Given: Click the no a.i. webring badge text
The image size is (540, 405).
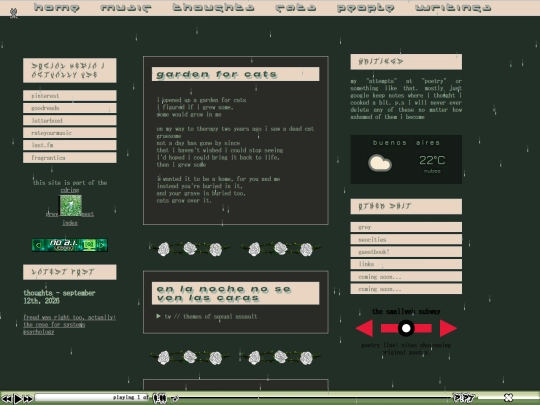Looking at the screenshot, I should [64, 245].
